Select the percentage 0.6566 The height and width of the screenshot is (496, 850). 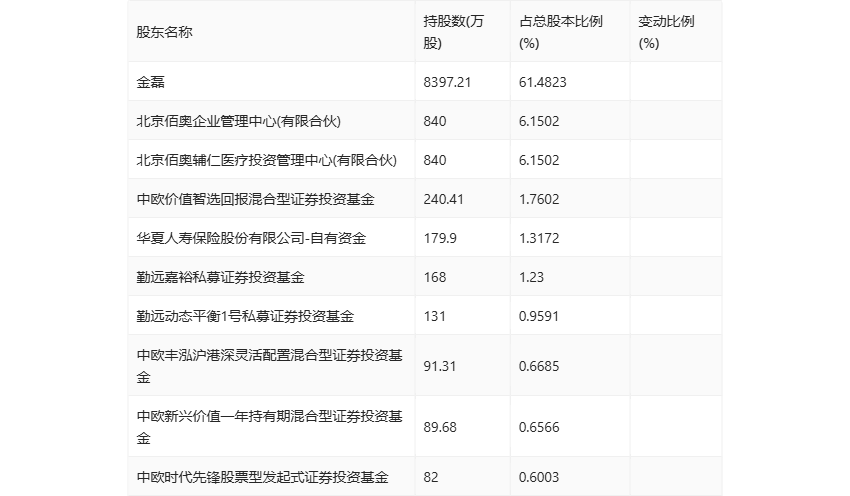coord(539,427)
